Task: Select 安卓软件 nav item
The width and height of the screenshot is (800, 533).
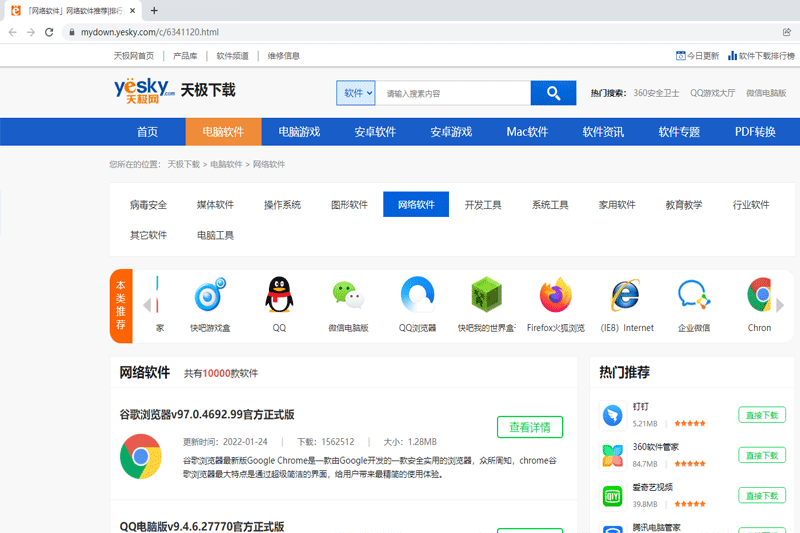Action: (375, 132)
